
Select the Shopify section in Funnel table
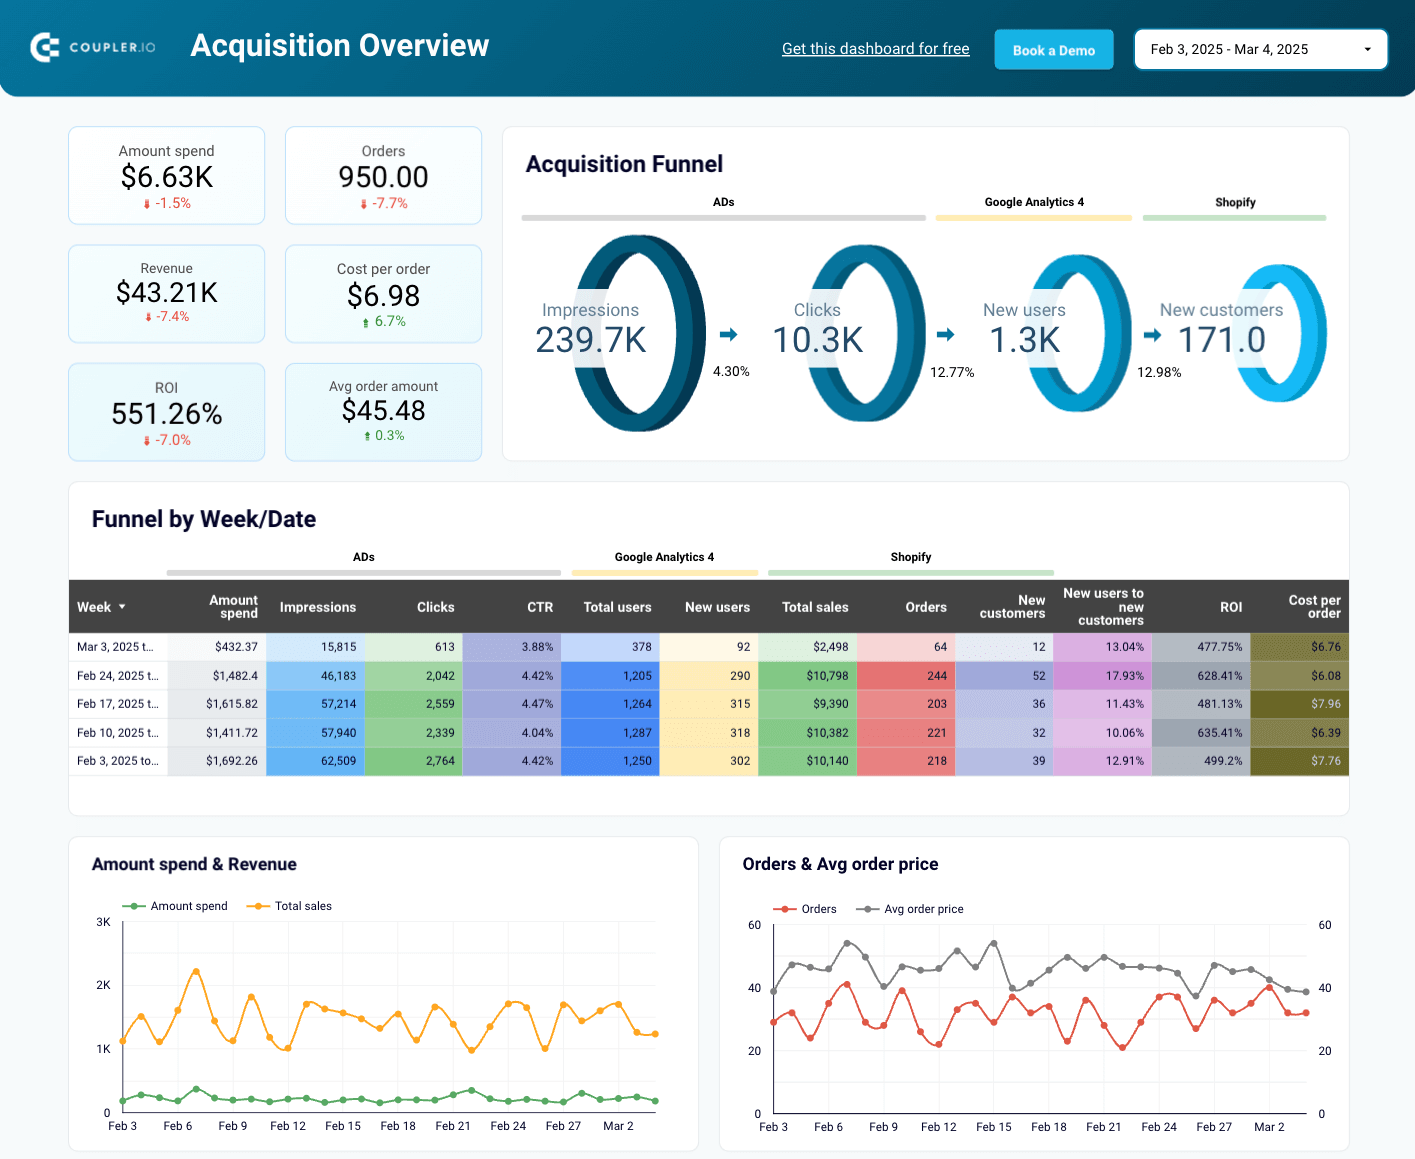(x=910, y=557)
